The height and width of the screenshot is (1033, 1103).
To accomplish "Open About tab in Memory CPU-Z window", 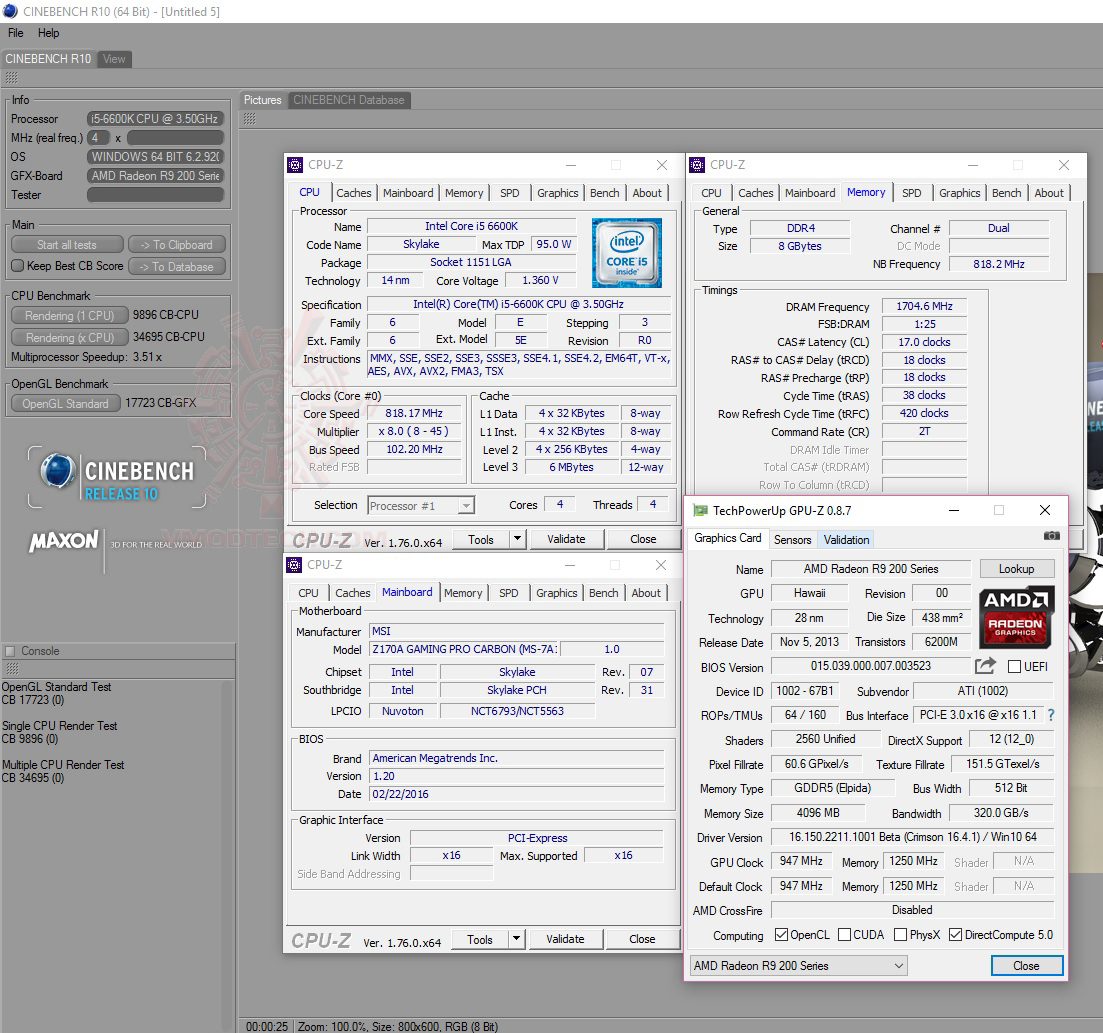I will pos(1049,193).
